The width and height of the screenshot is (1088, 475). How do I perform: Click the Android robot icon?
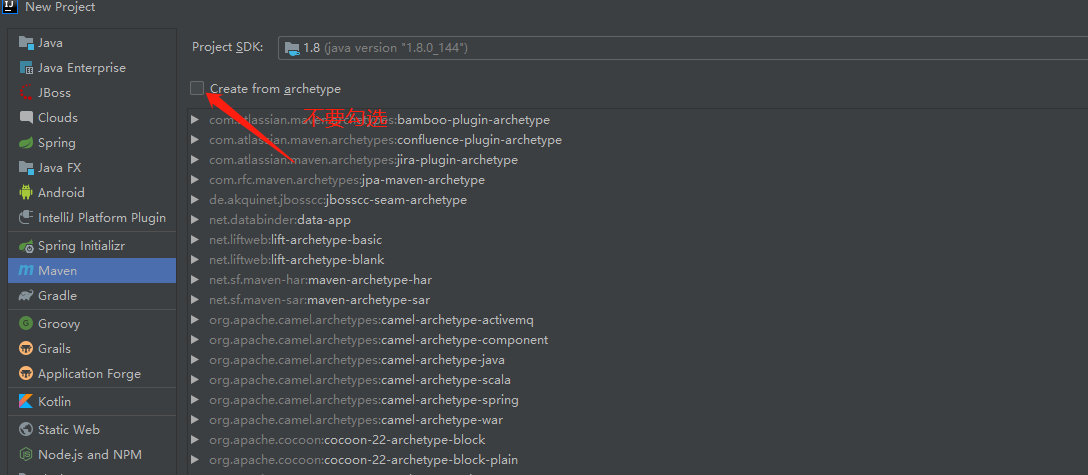click(26, 193)
